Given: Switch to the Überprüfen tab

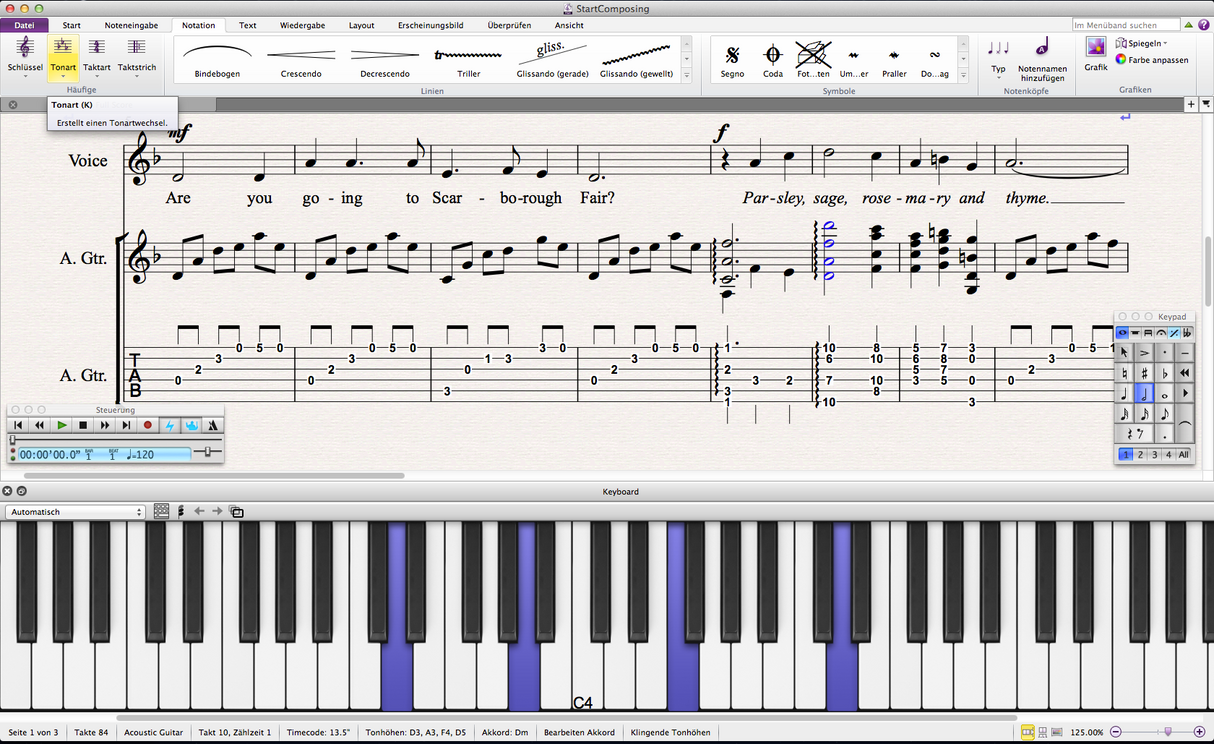Looking at the screenshot, I should [510, 25].
